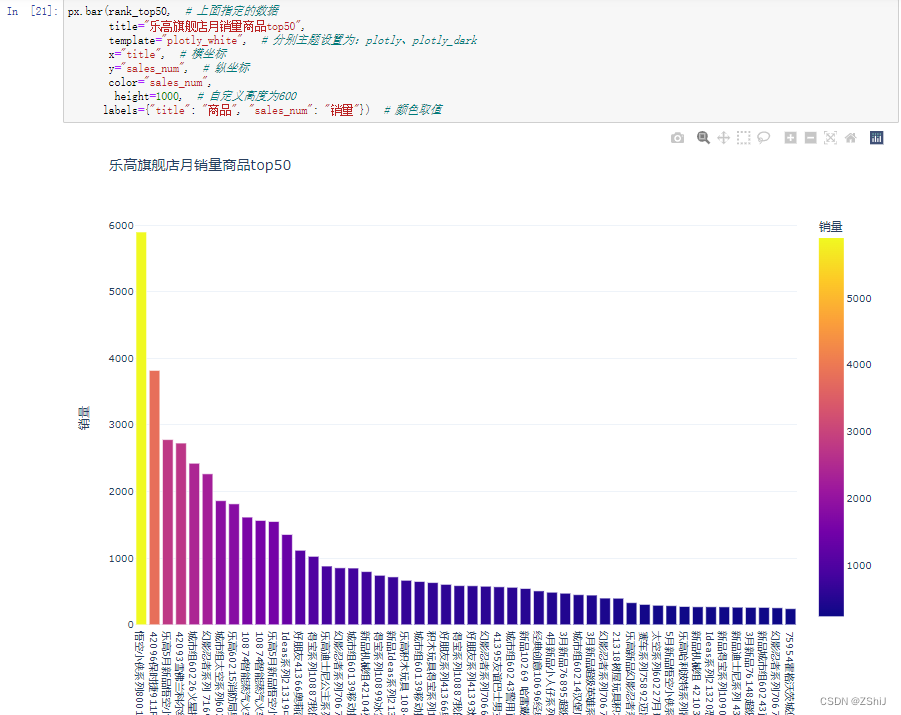Click the labels= dictionary code line

(237, 110)
